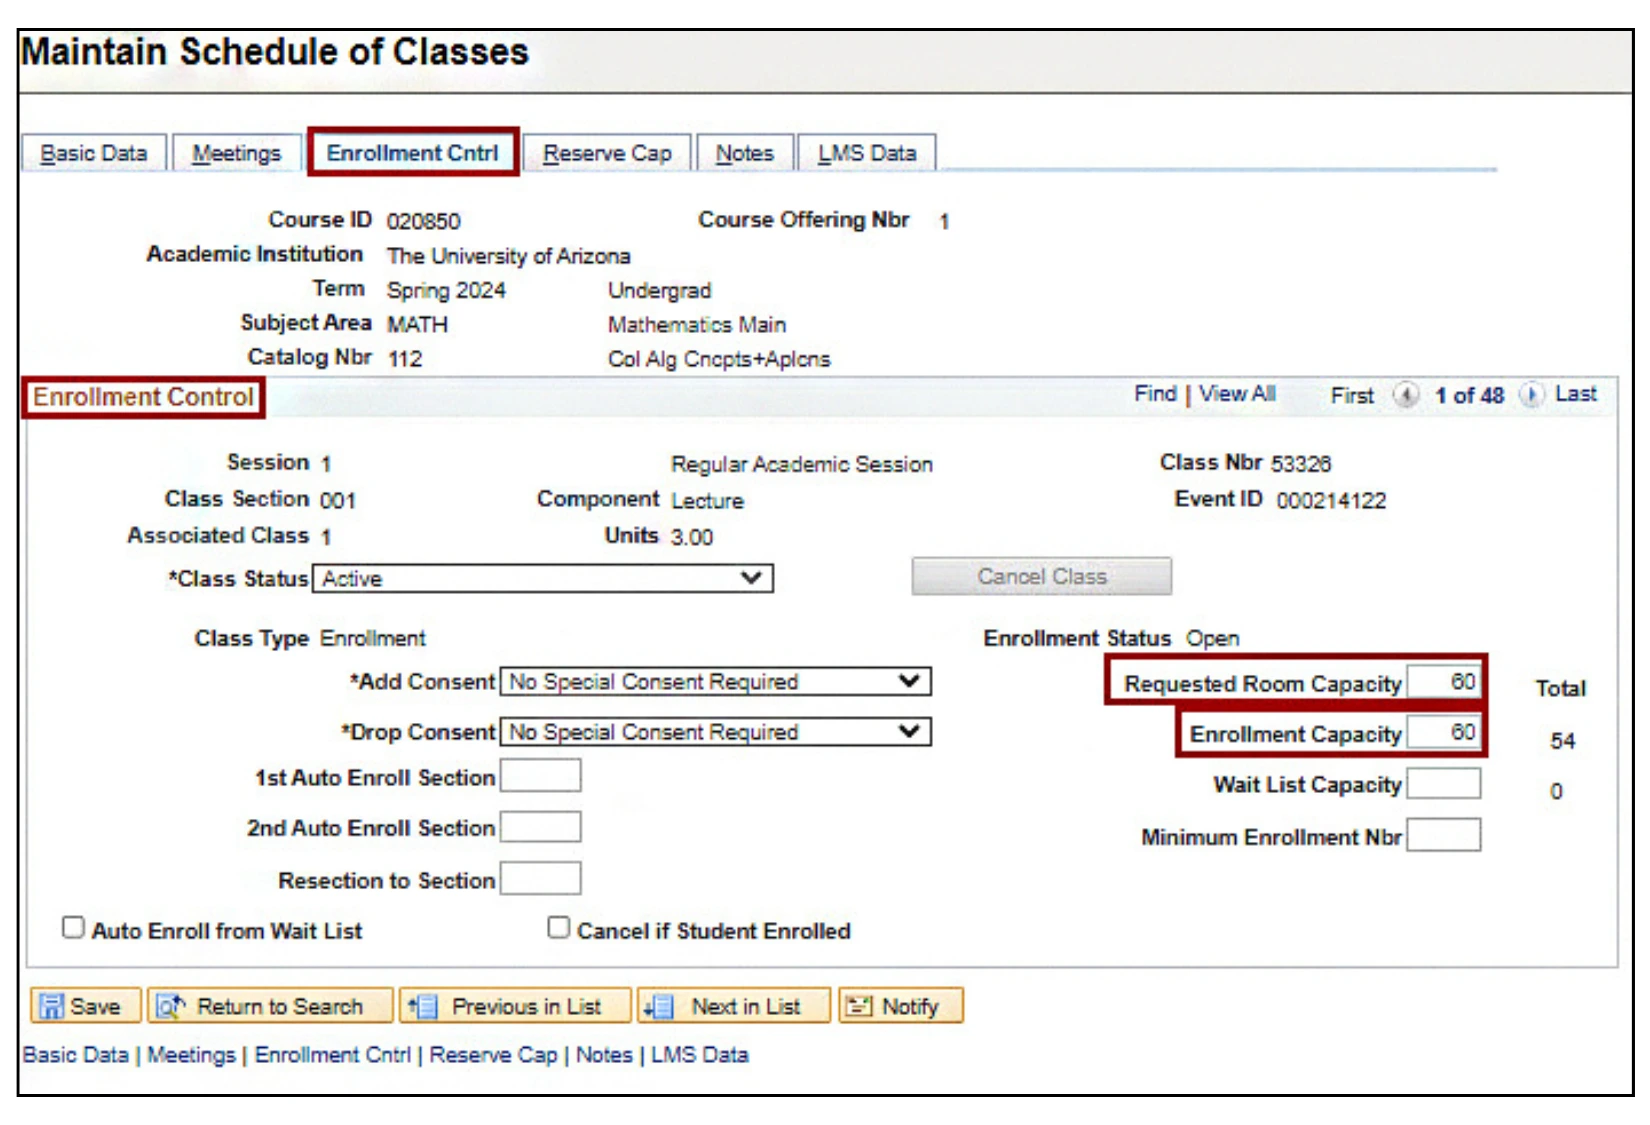Click the Resection to Section field
The image size is (1650, 1125).
point(541,879)
